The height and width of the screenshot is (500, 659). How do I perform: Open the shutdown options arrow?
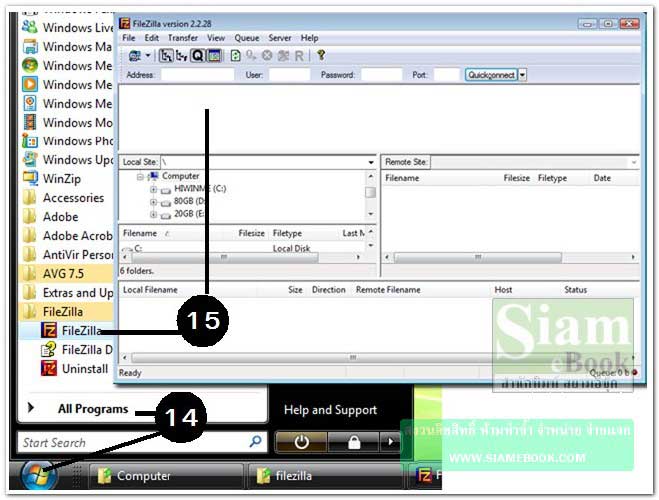click(x=390, y=442)
